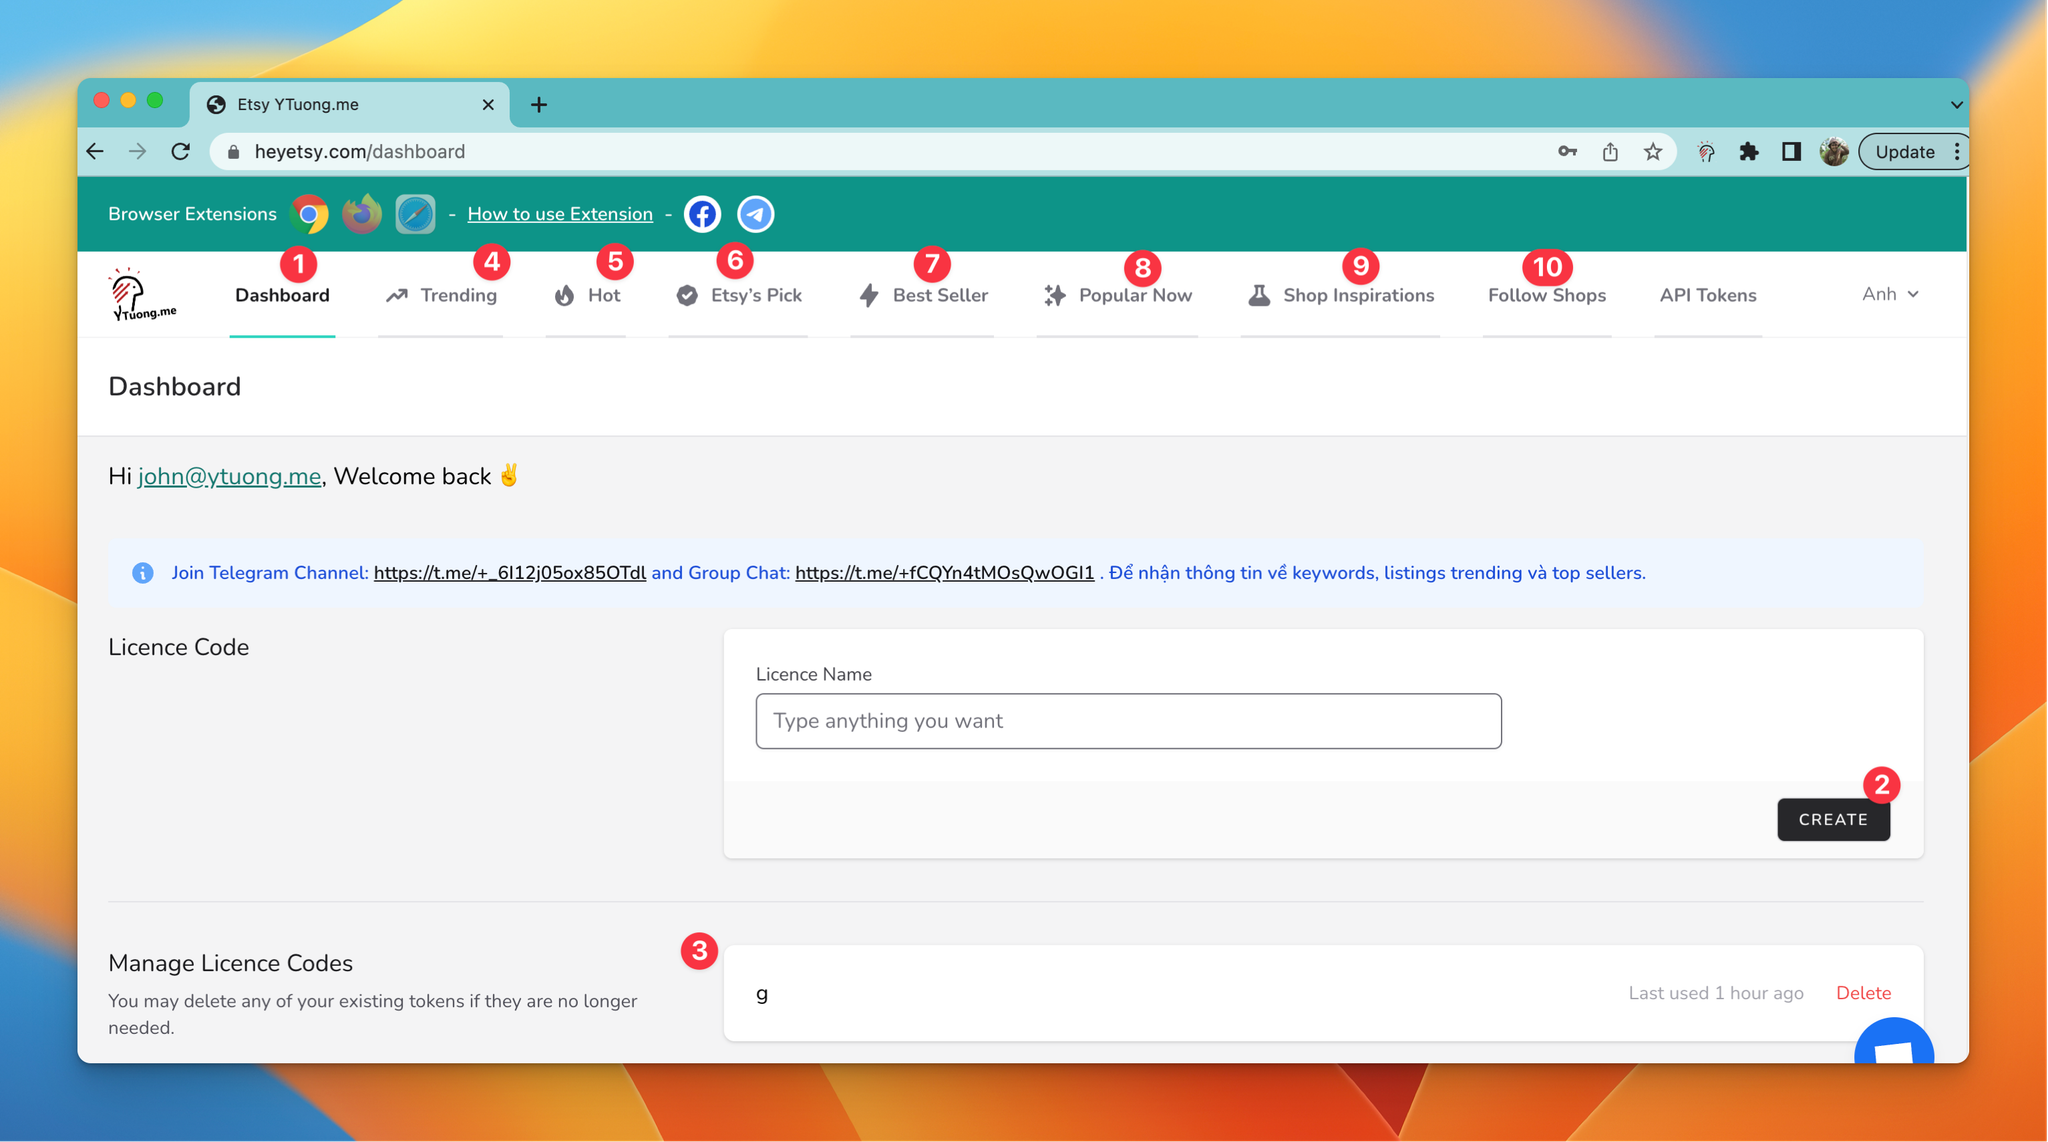Click the info icon in Telegram notice
This screenshot has height=1142, width=2048.
coord(143,573)
